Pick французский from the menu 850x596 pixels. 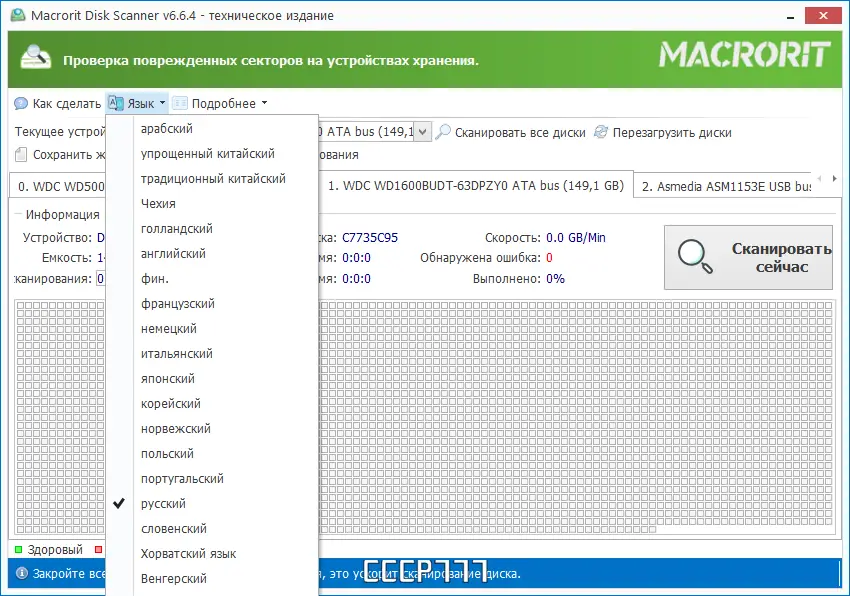click(212, 303)
